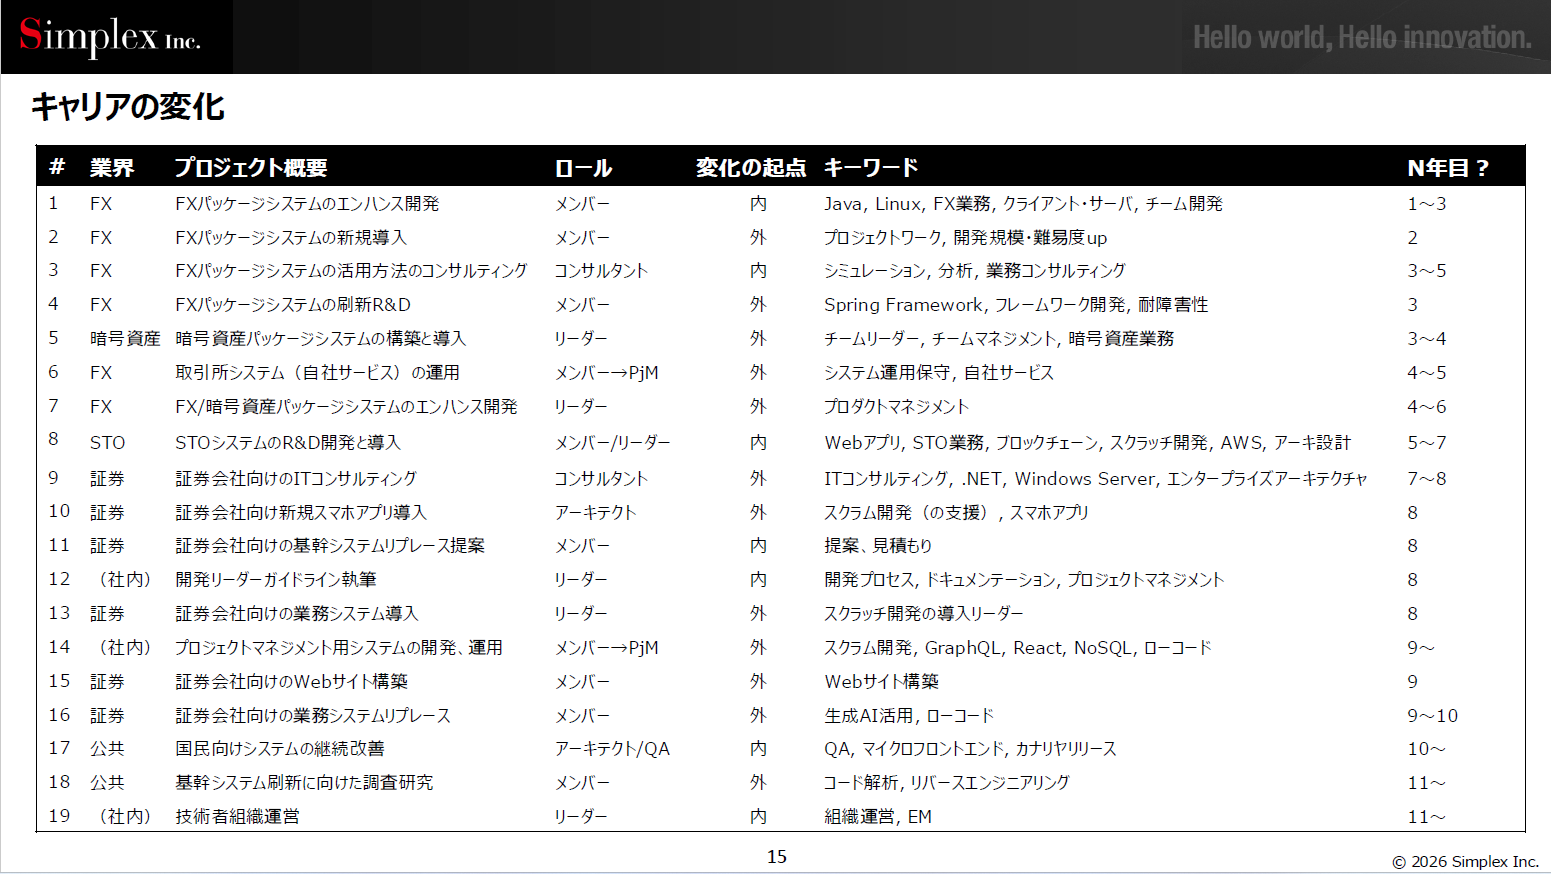Select the 開発リーダーガイドライン執筆 project cell
Screen dimensions: 1551x874
(x=276, y=580)
